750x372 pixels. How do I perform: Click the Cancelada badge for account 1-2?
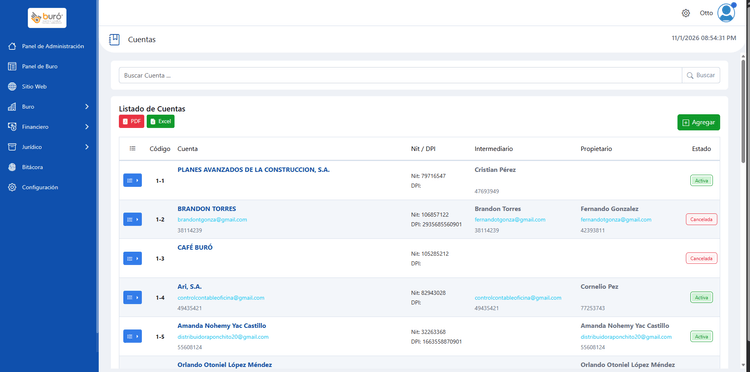click(701, 219)
